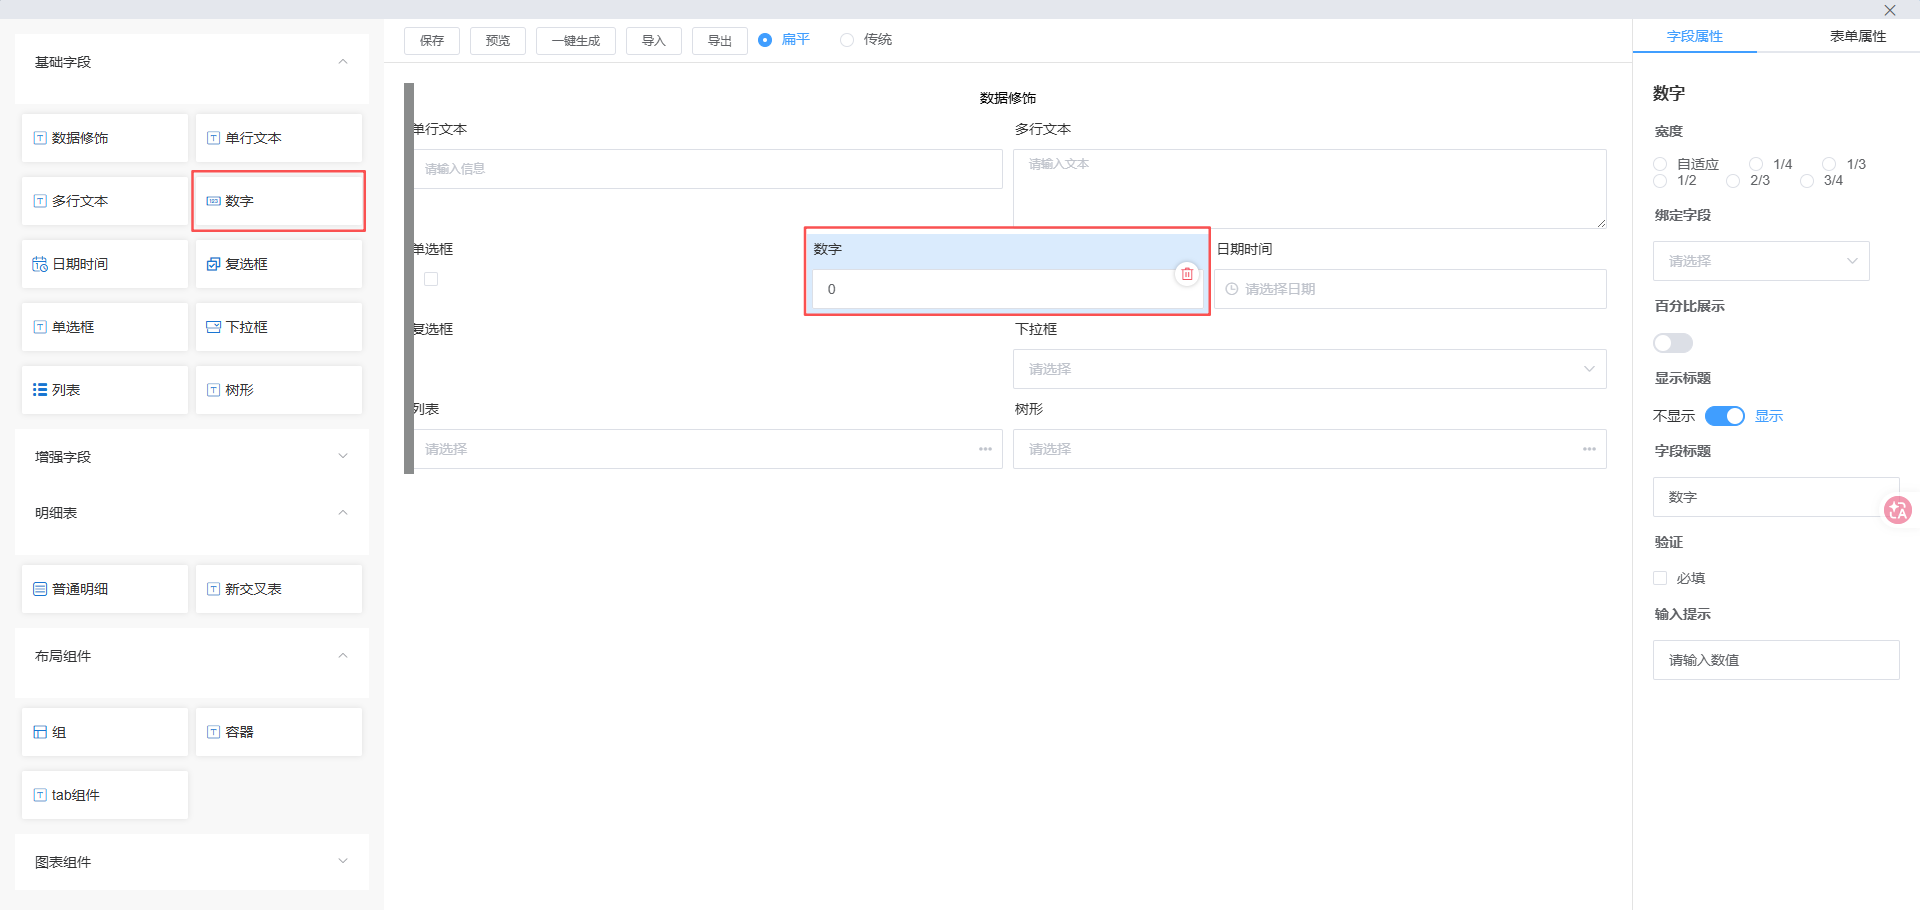
Task: Collapse the 明细表 section
Action: (x=343, y=513)
